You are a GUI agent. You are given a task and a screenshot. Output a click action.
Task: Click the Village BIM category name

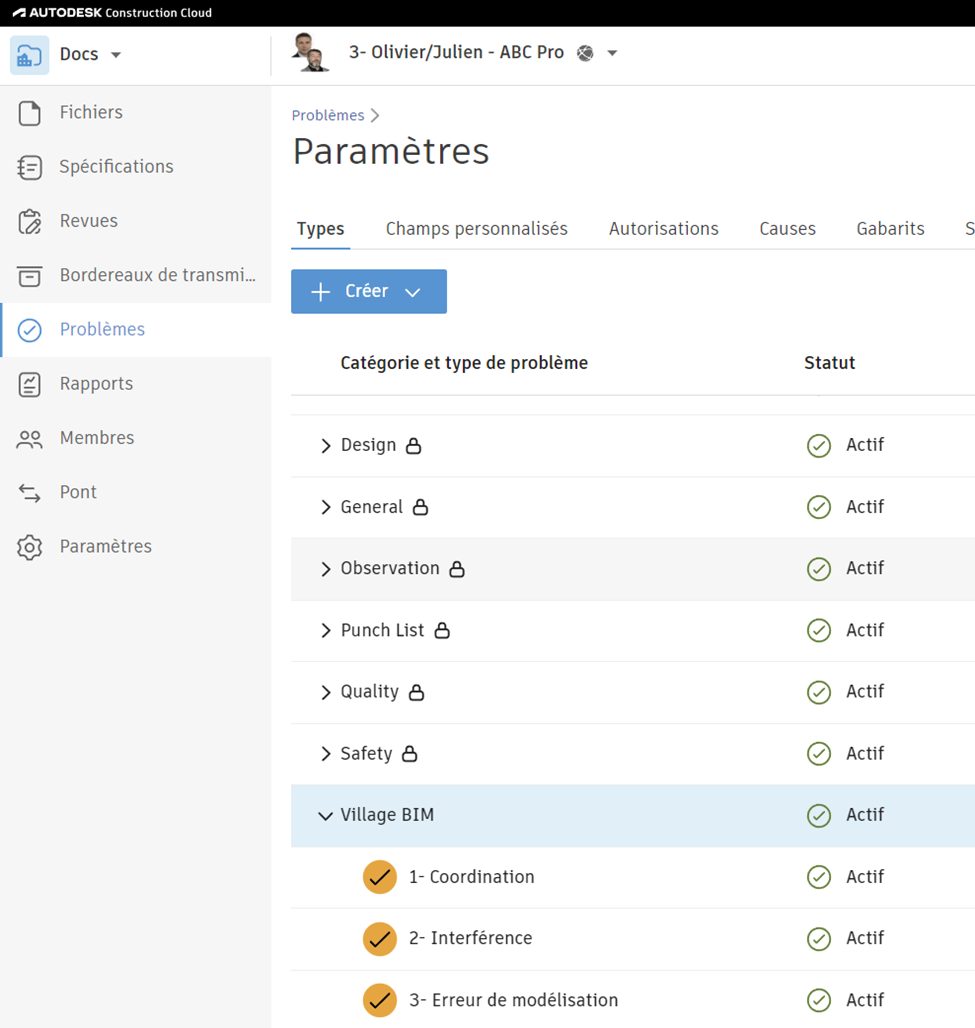(x=387, y=815)
